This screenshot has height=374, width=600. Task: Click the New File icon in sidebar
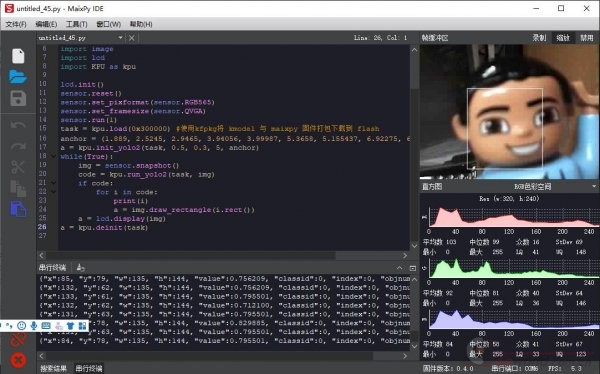[18, 56]
